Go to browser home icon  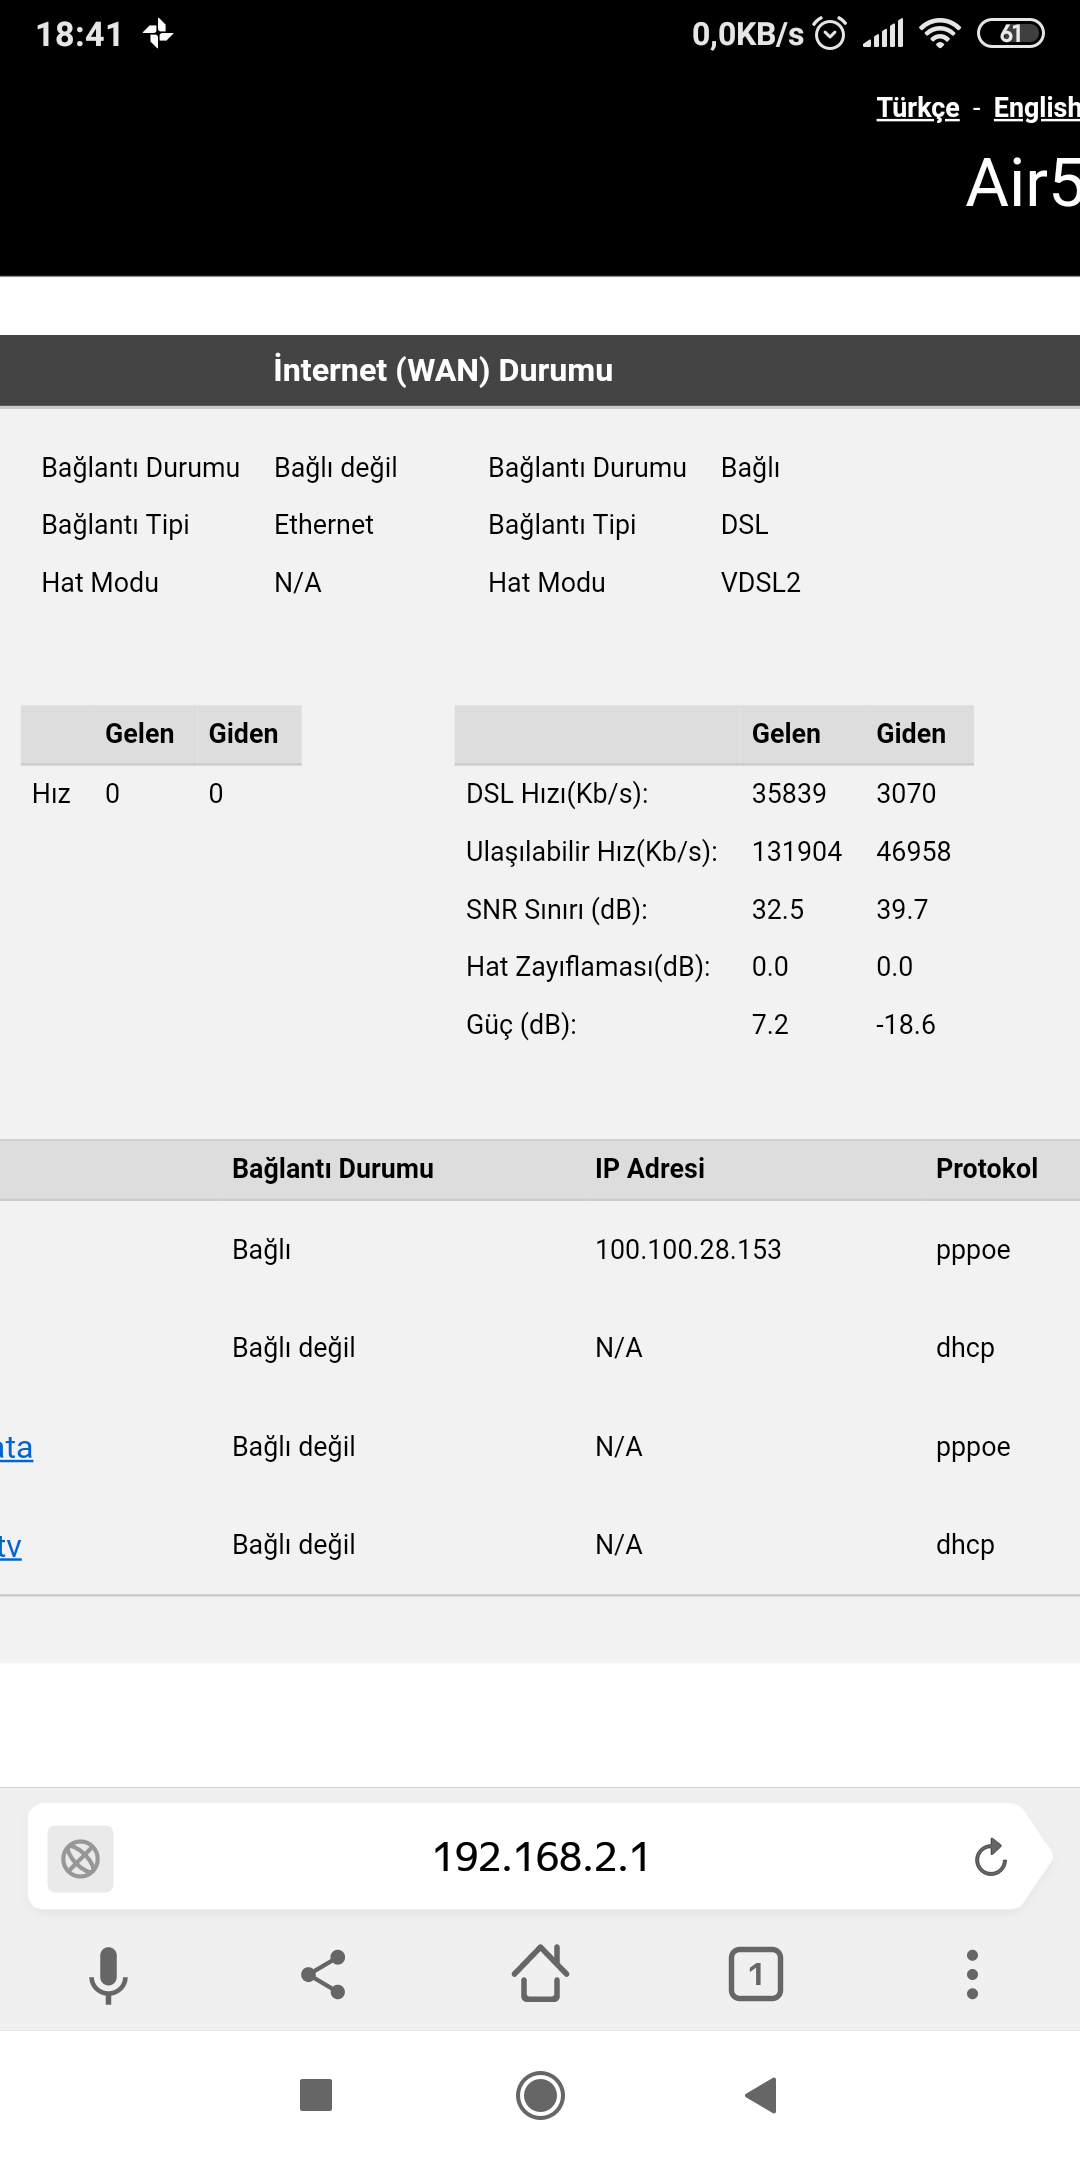540,1973
